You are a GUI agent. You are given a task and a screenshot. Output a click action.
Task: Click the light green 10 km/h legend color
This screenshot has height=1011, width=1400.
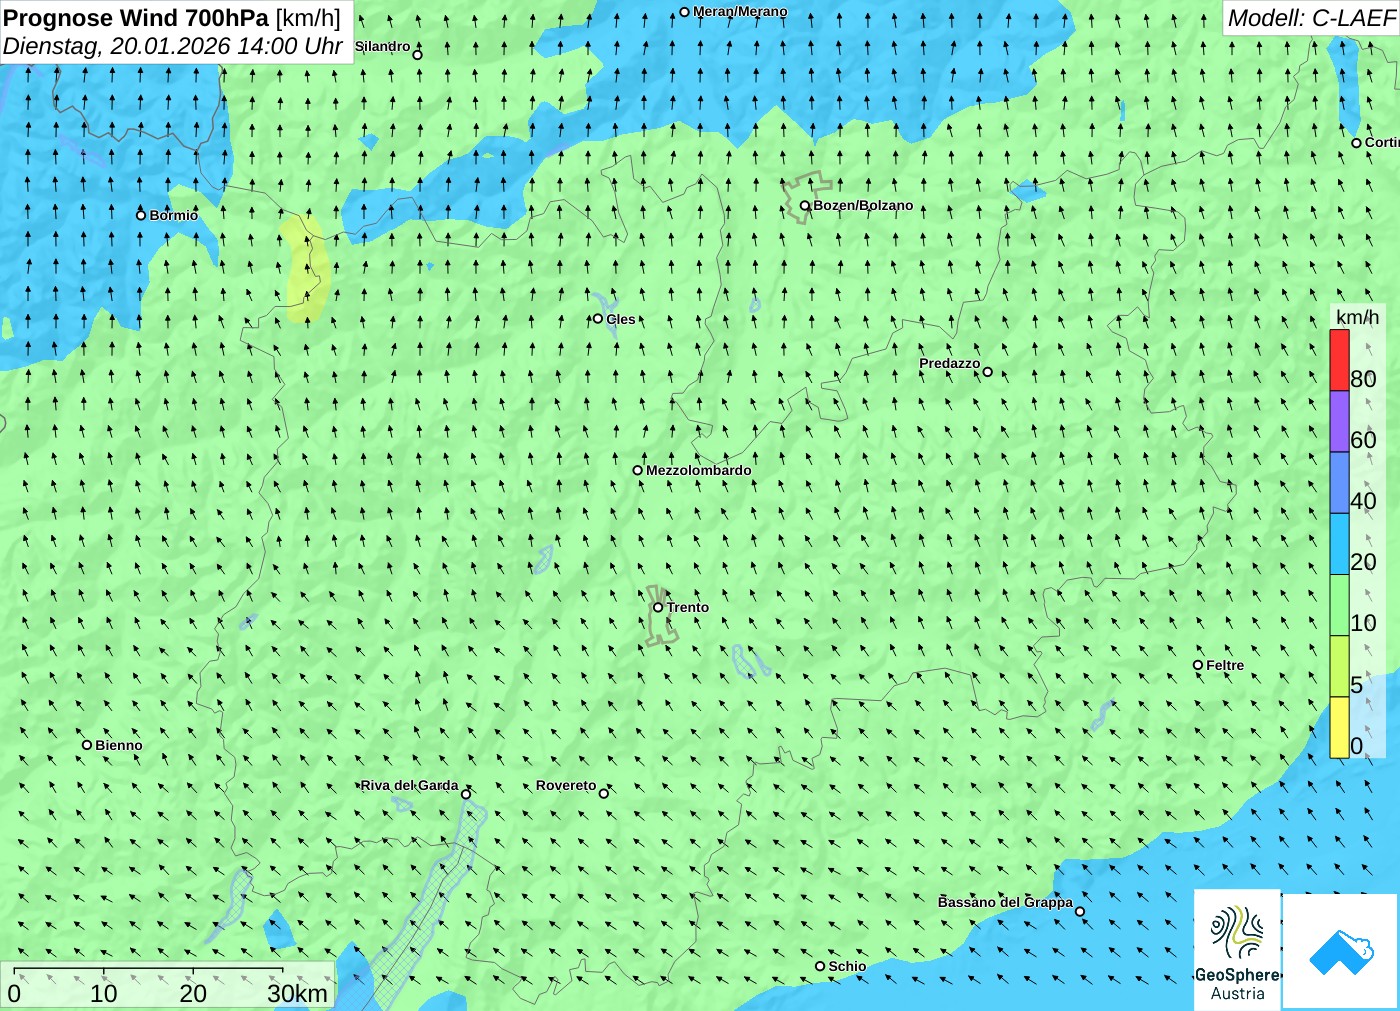[1339, 604]
